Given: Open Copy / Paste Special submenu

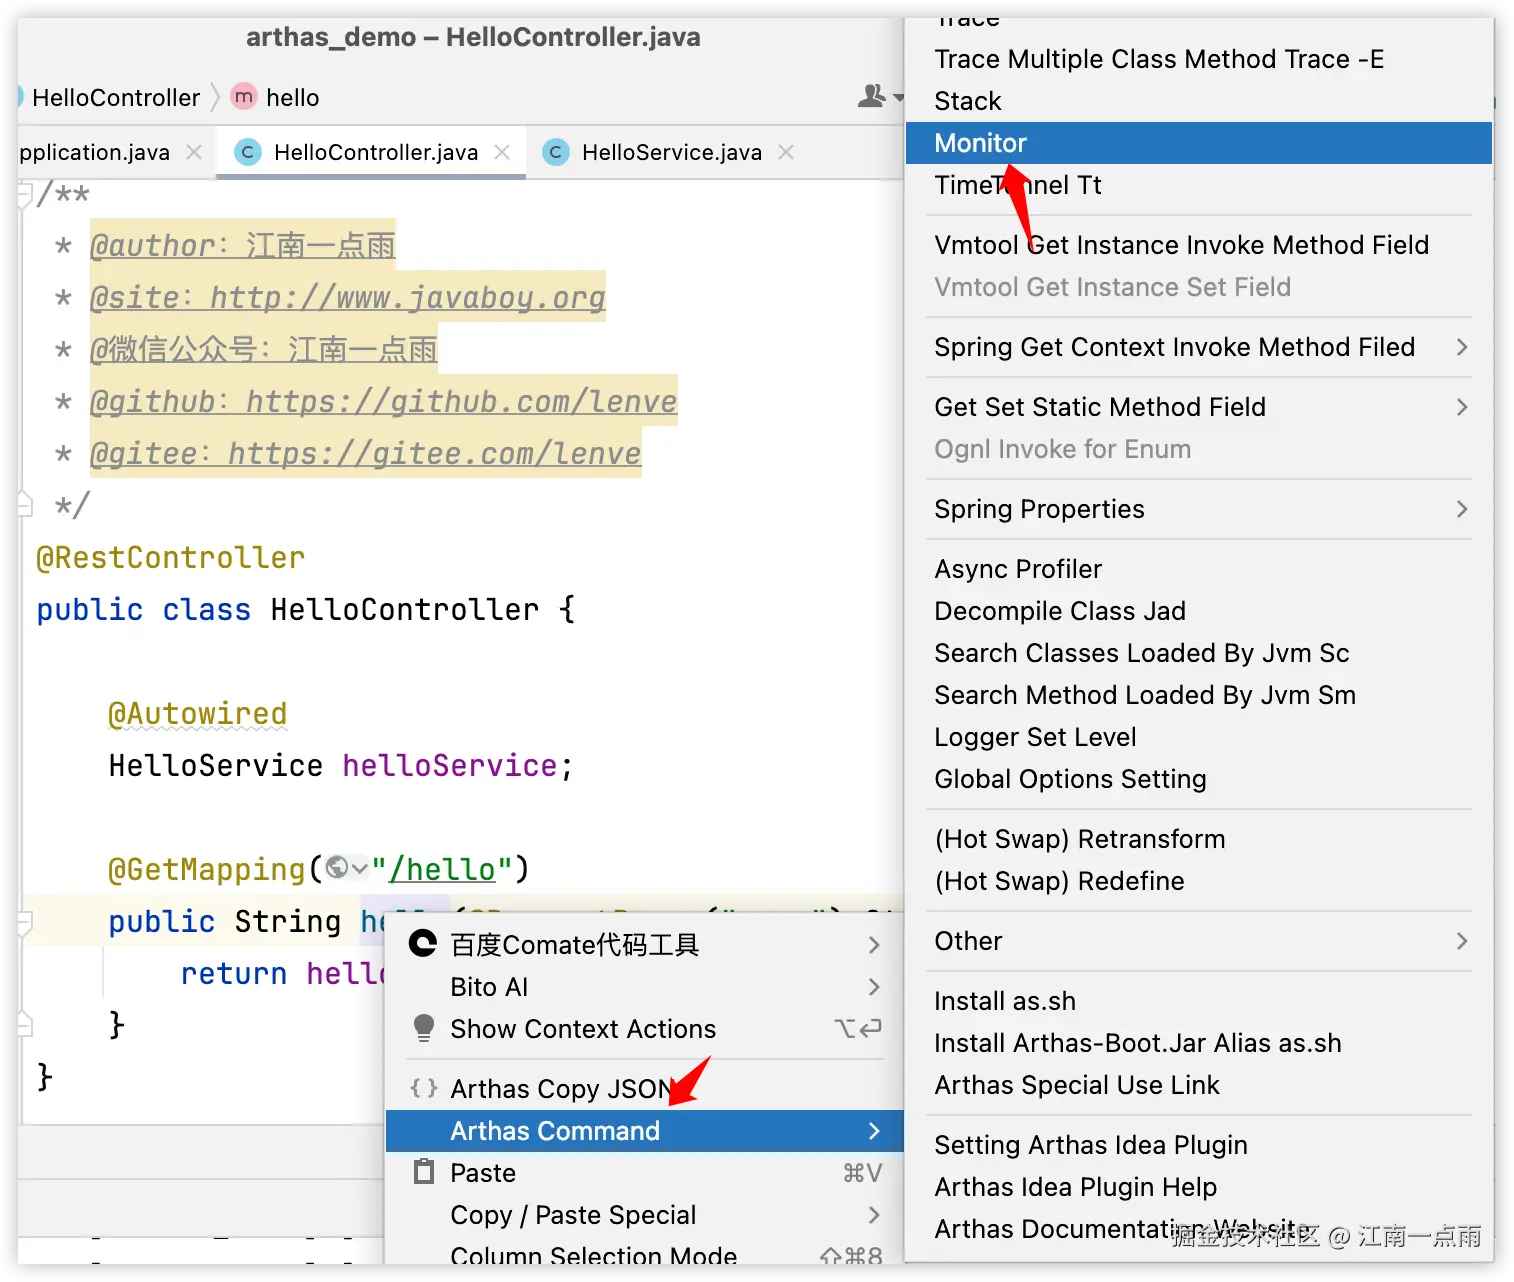Looking at the screenshot, I should (645, 1214).
